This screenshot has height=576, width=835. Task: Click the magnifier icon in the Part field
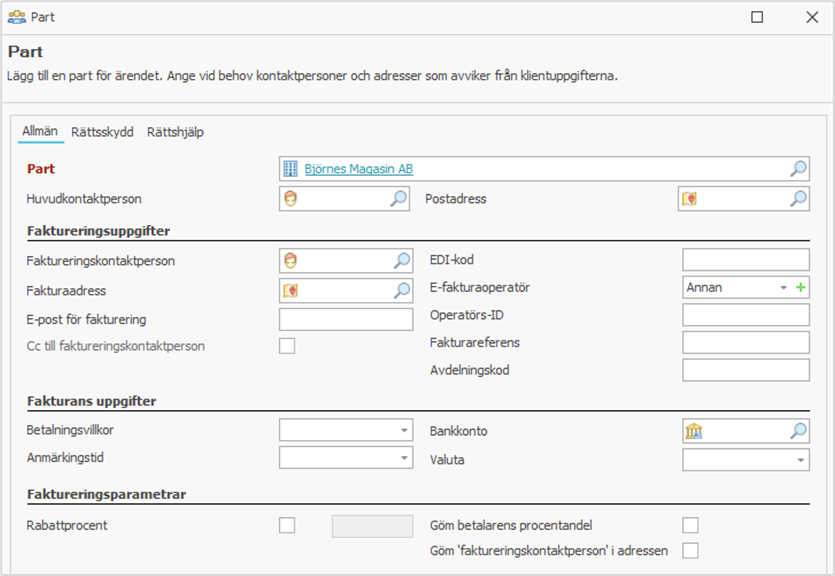798,169
